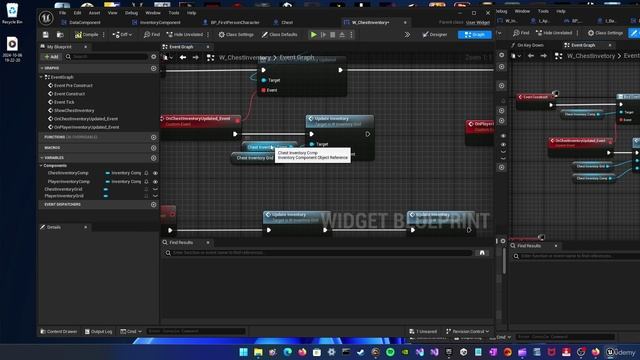Navigate forward in the front Event Graph

[196, 58]
